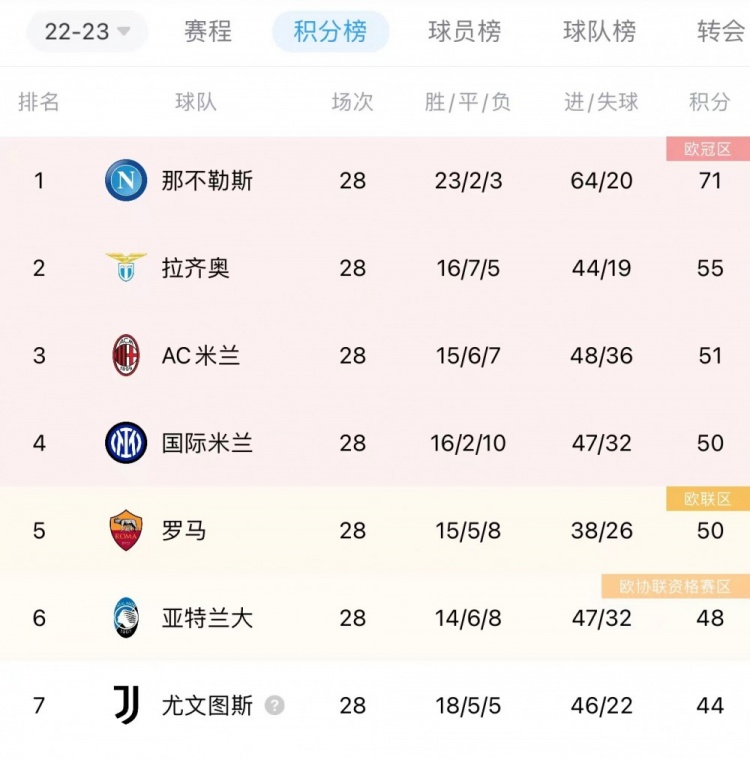Open team page for 国际米兰
The width and height of the screenshot is (750, 760).
207,443
